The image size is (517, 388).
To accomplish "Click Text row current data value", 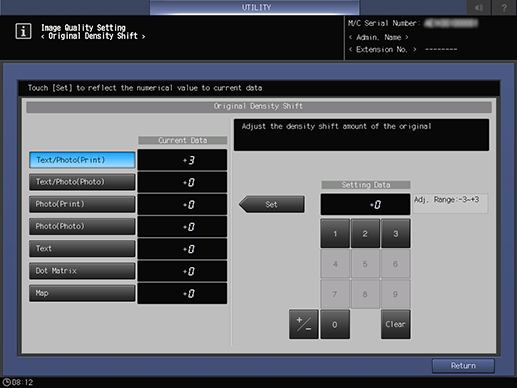I will (182, 249).
